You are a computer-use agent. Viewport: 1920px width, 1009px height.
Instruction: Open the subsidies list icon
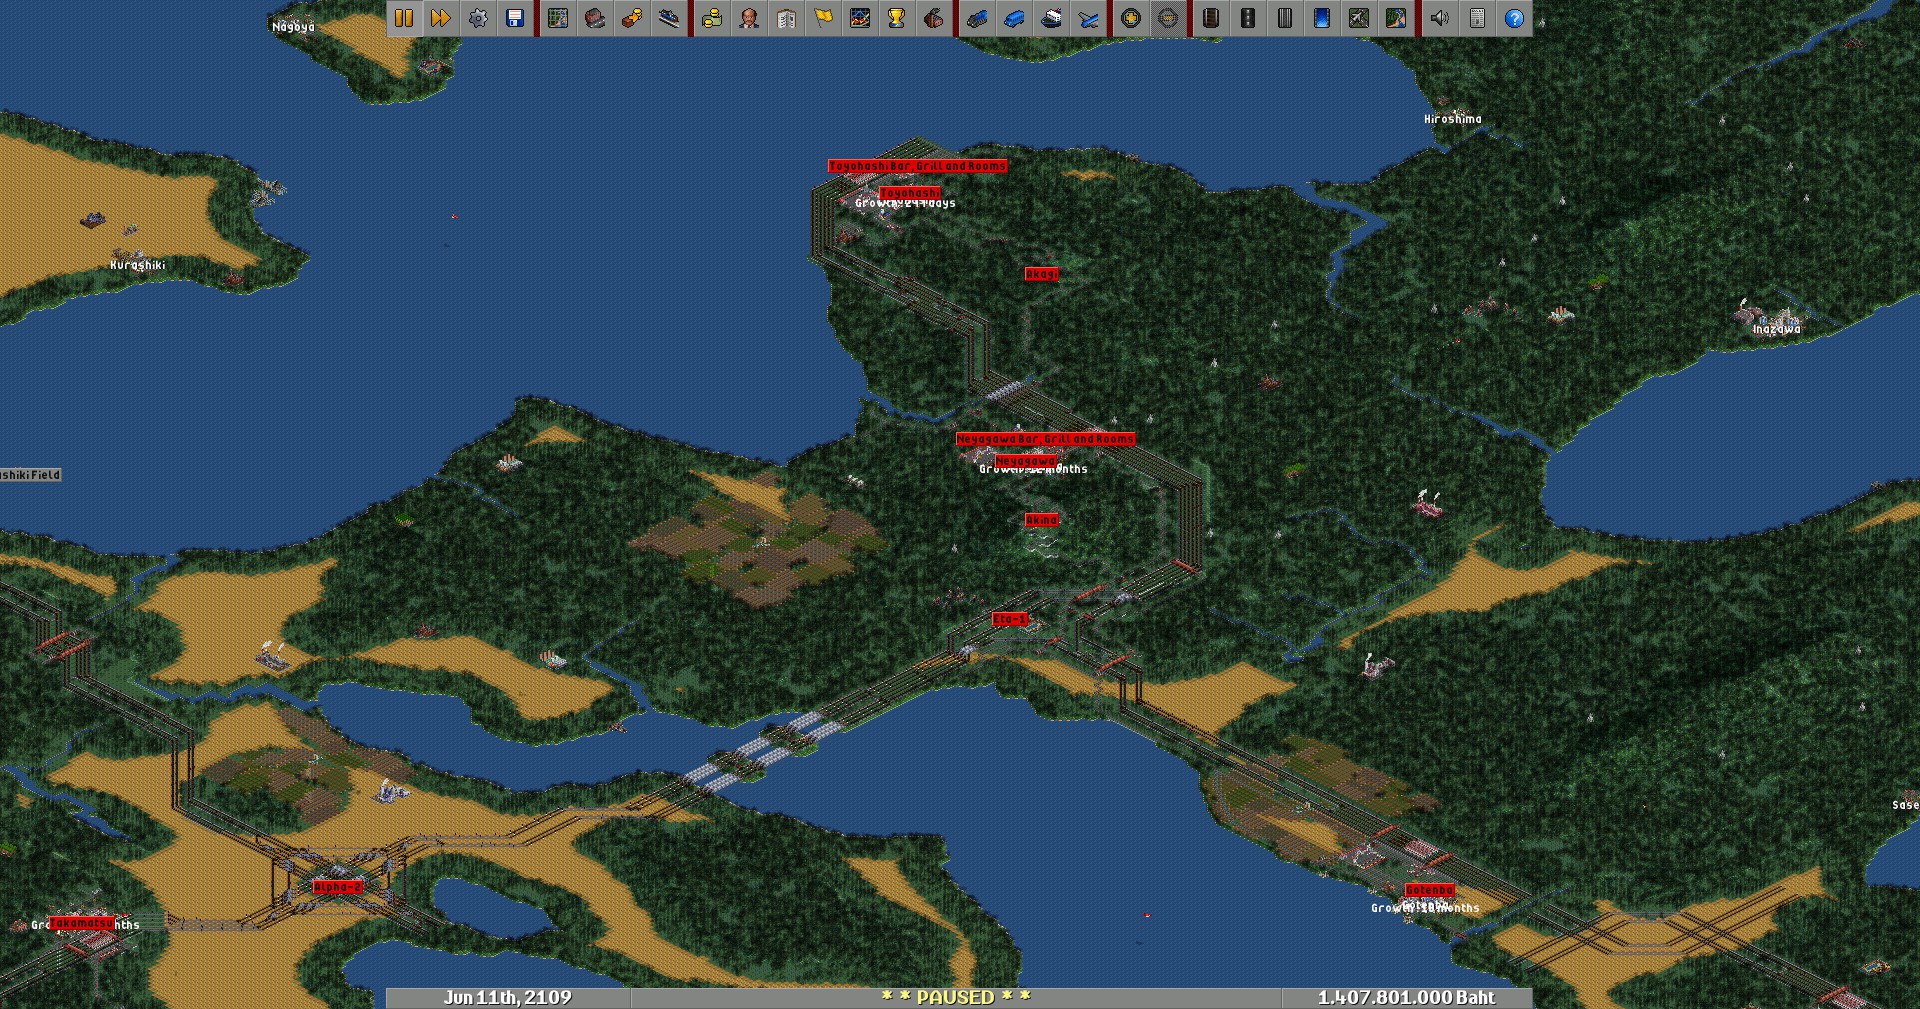632,18
